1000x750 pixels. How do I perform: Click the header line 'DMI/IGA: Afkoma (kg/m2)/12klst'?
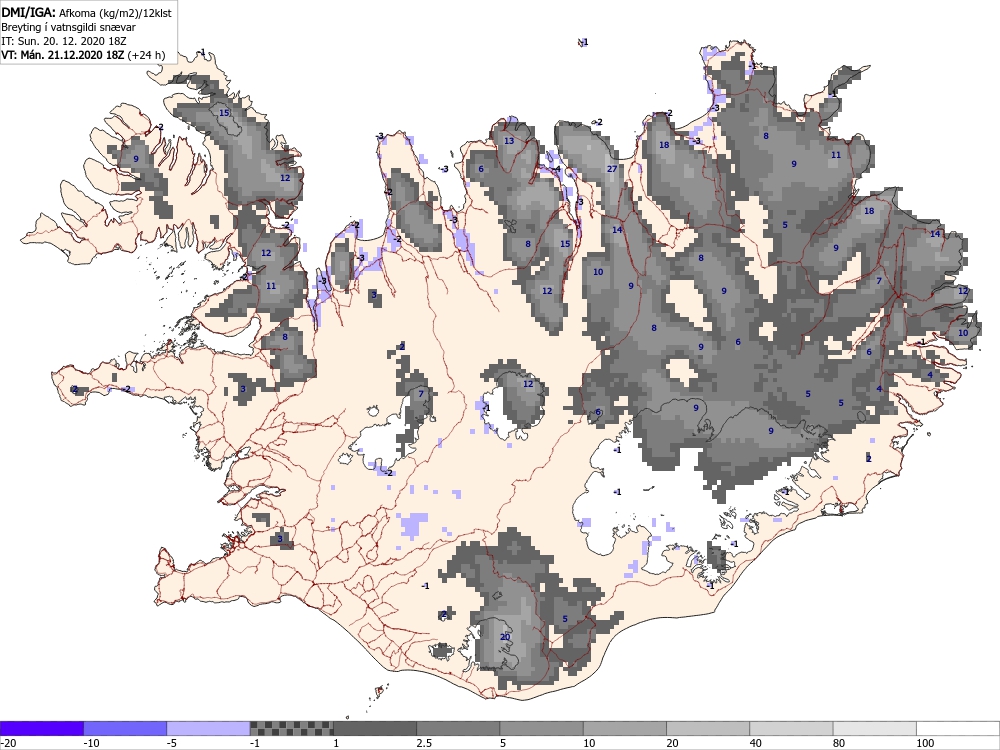click(x=86, y=12)
